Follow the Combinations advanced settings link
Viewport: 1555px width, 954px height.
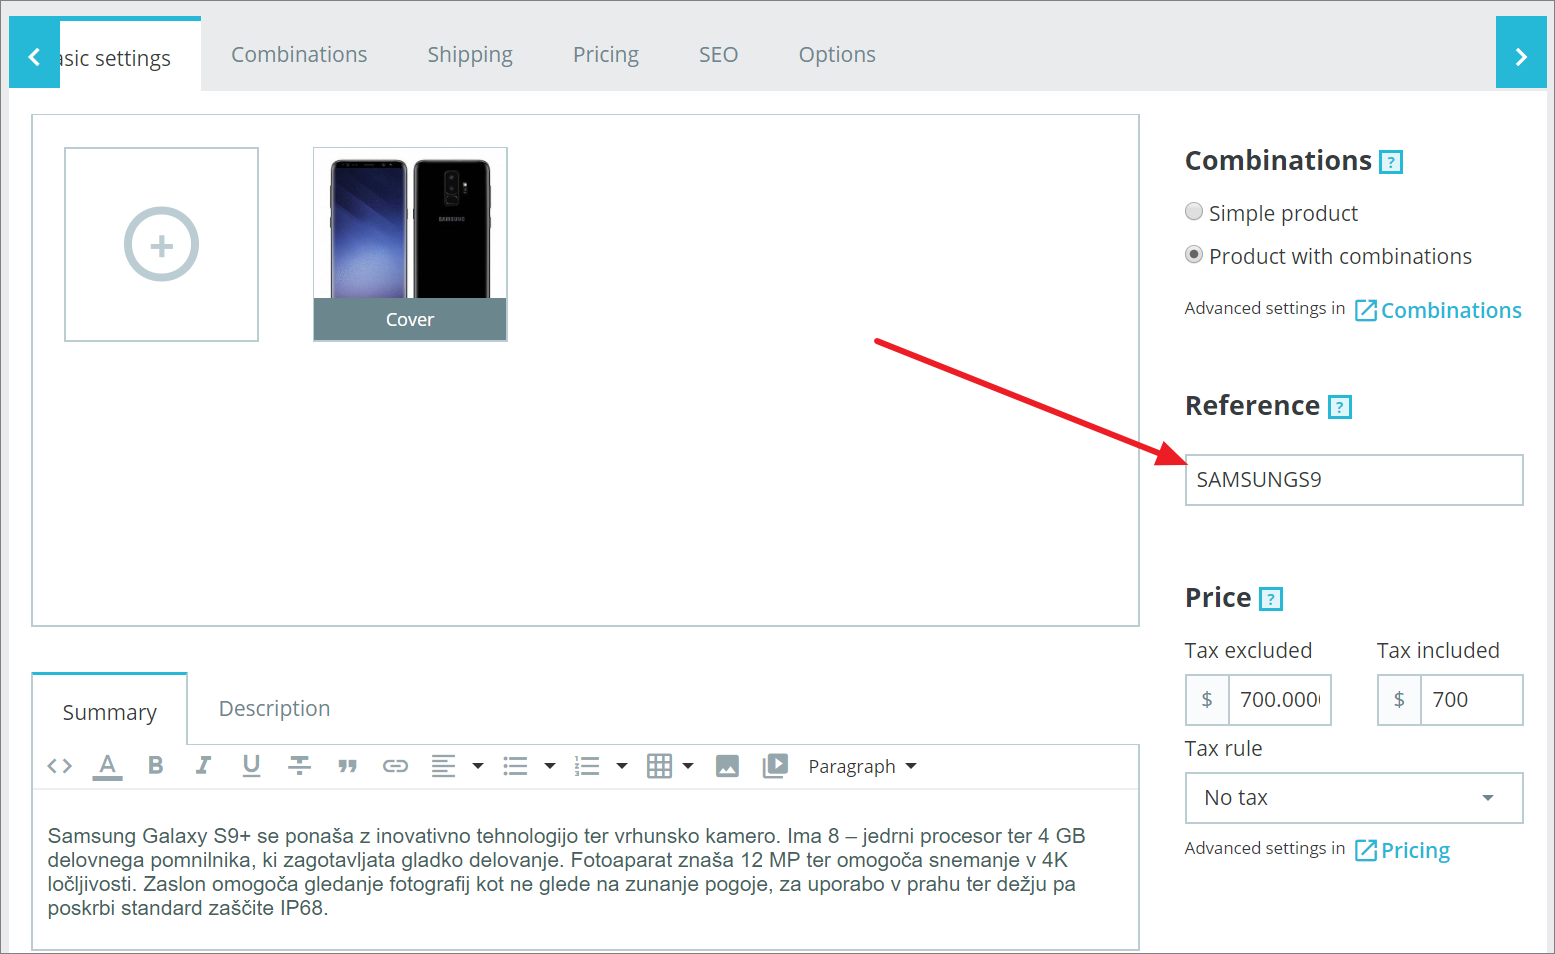coord(1438,310)
